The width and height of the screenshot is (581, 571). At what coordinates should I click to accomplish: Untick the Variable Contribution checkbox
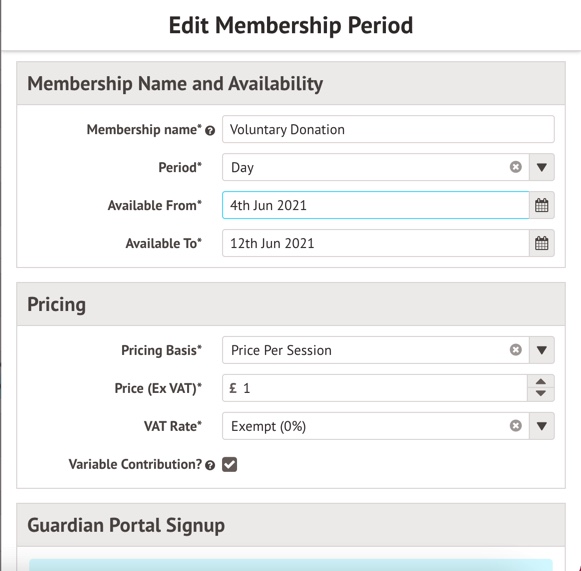coord(229,464)
